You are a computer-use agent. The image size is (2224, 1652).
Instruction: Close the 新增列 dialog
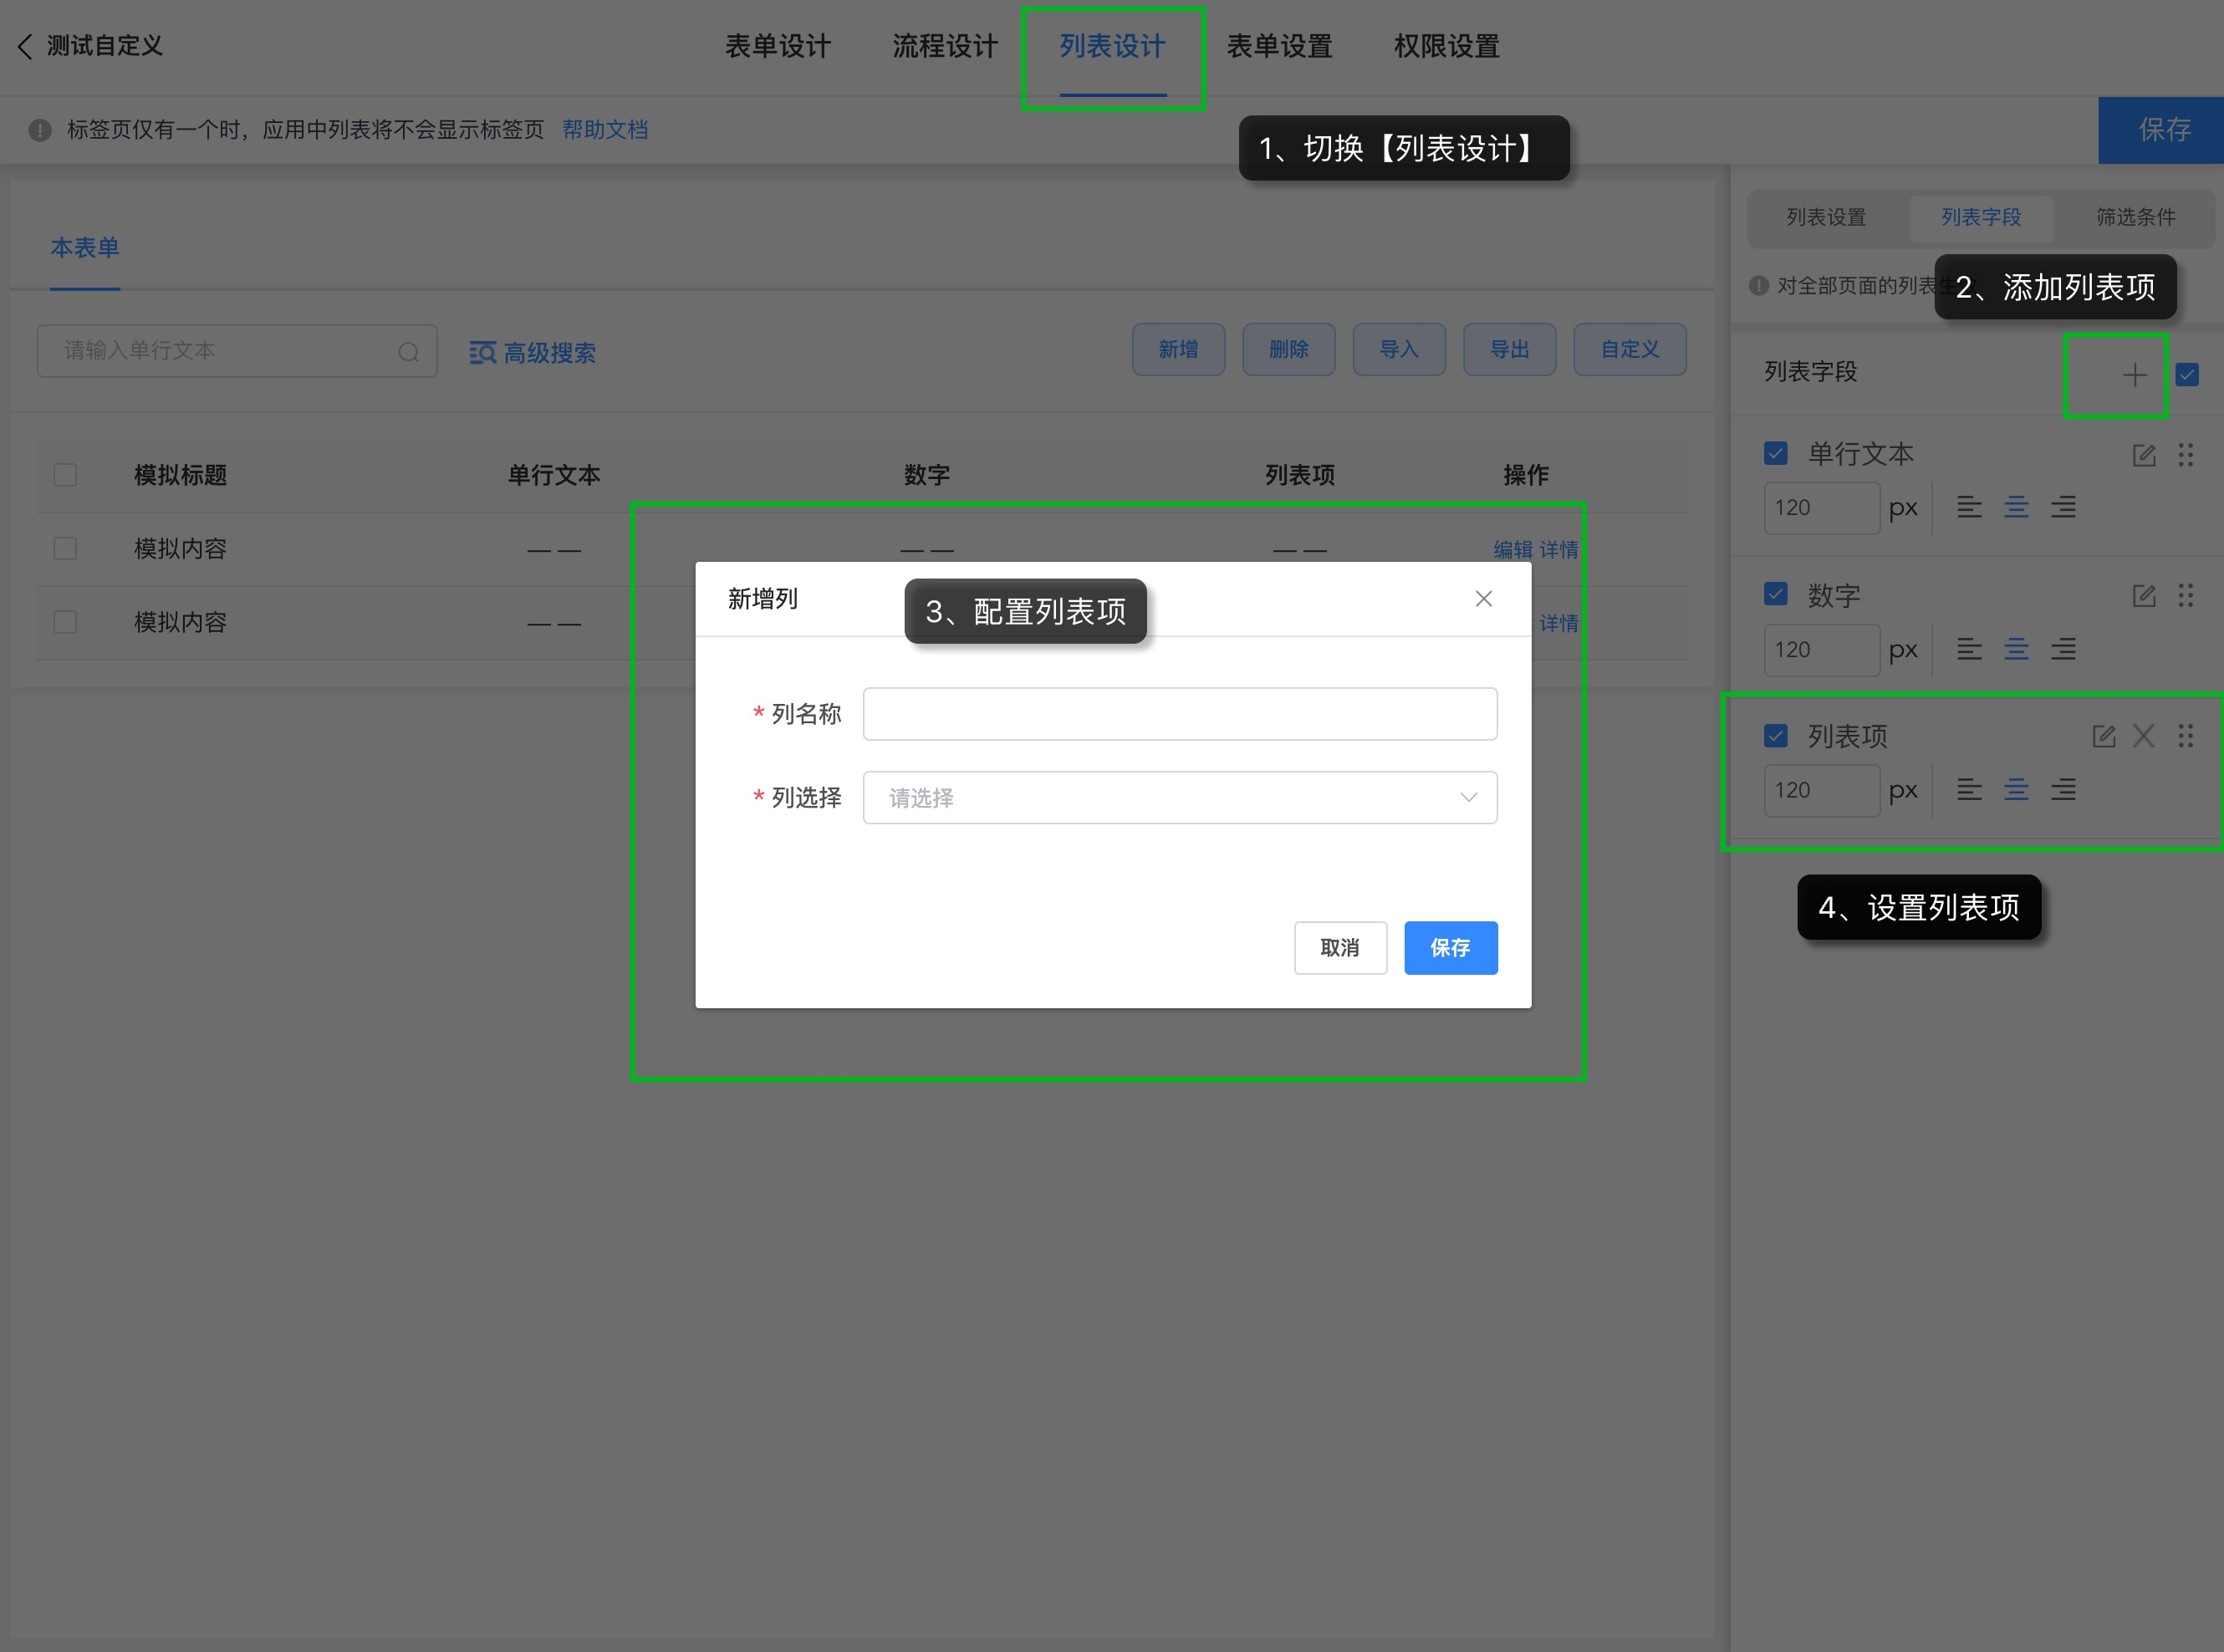[x=1483, y=599]
